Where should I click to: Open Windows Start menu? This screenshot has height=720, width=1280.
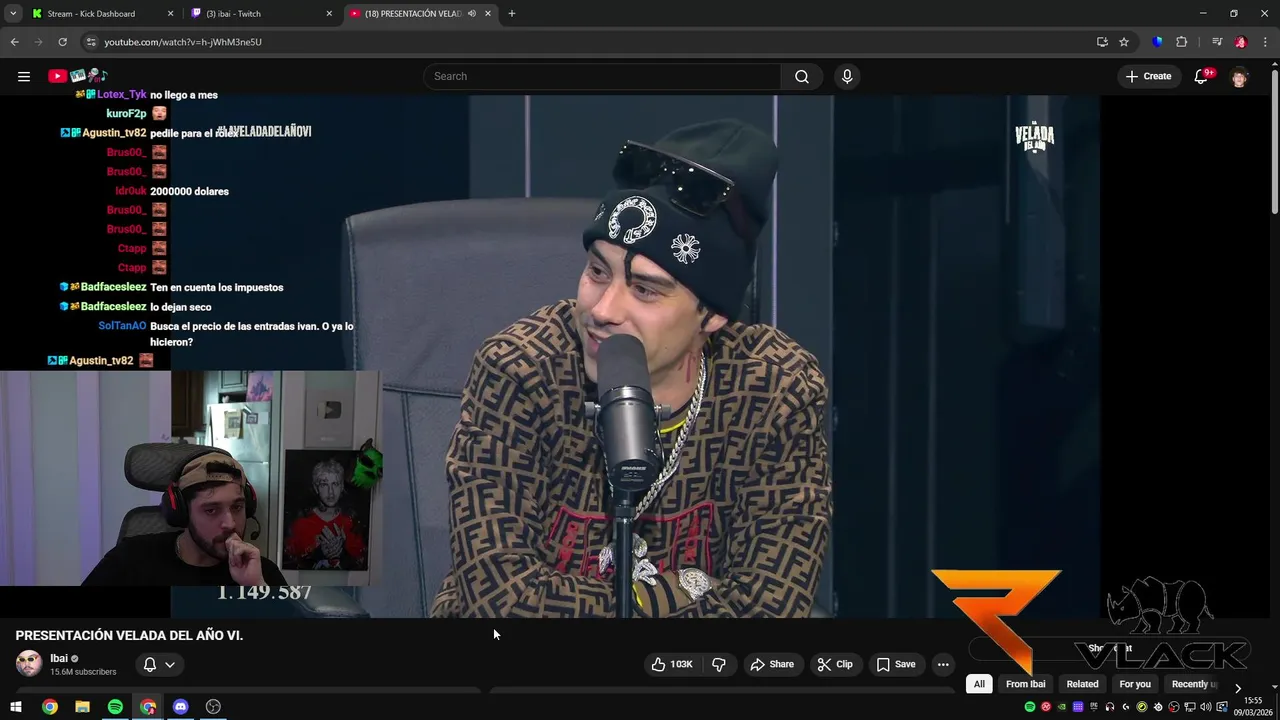[x=16, y=707]
